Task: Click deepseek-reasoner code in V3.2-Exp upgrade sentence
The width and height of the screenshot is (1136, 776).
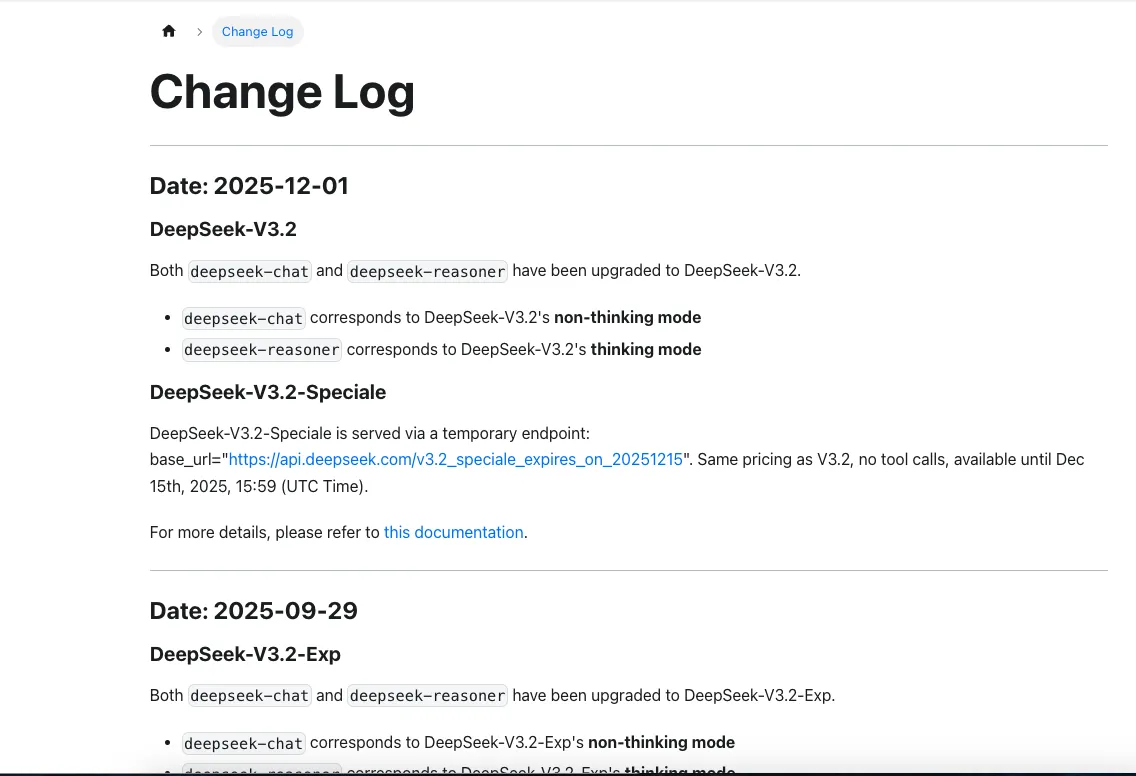Action: [x=428, y=696]
